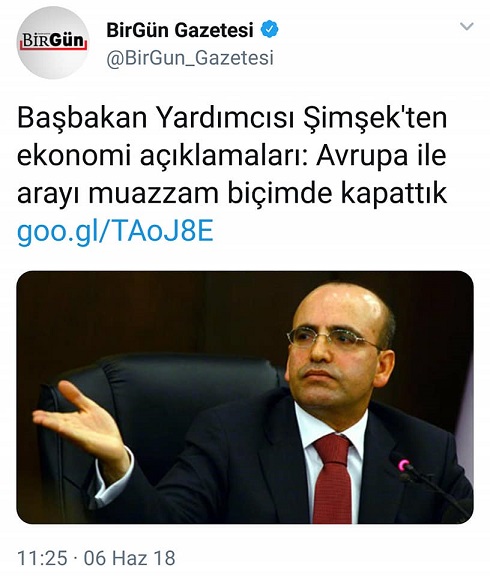Open the BirGün profile avatar
490x576 pixels.
[x=53, y=43]
